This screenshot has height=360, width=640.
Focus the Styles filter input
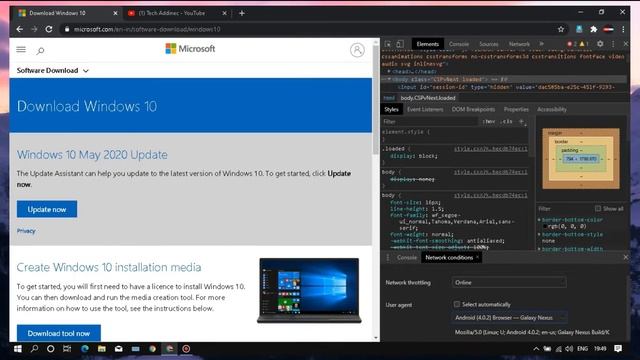click(x=430, y=122)
